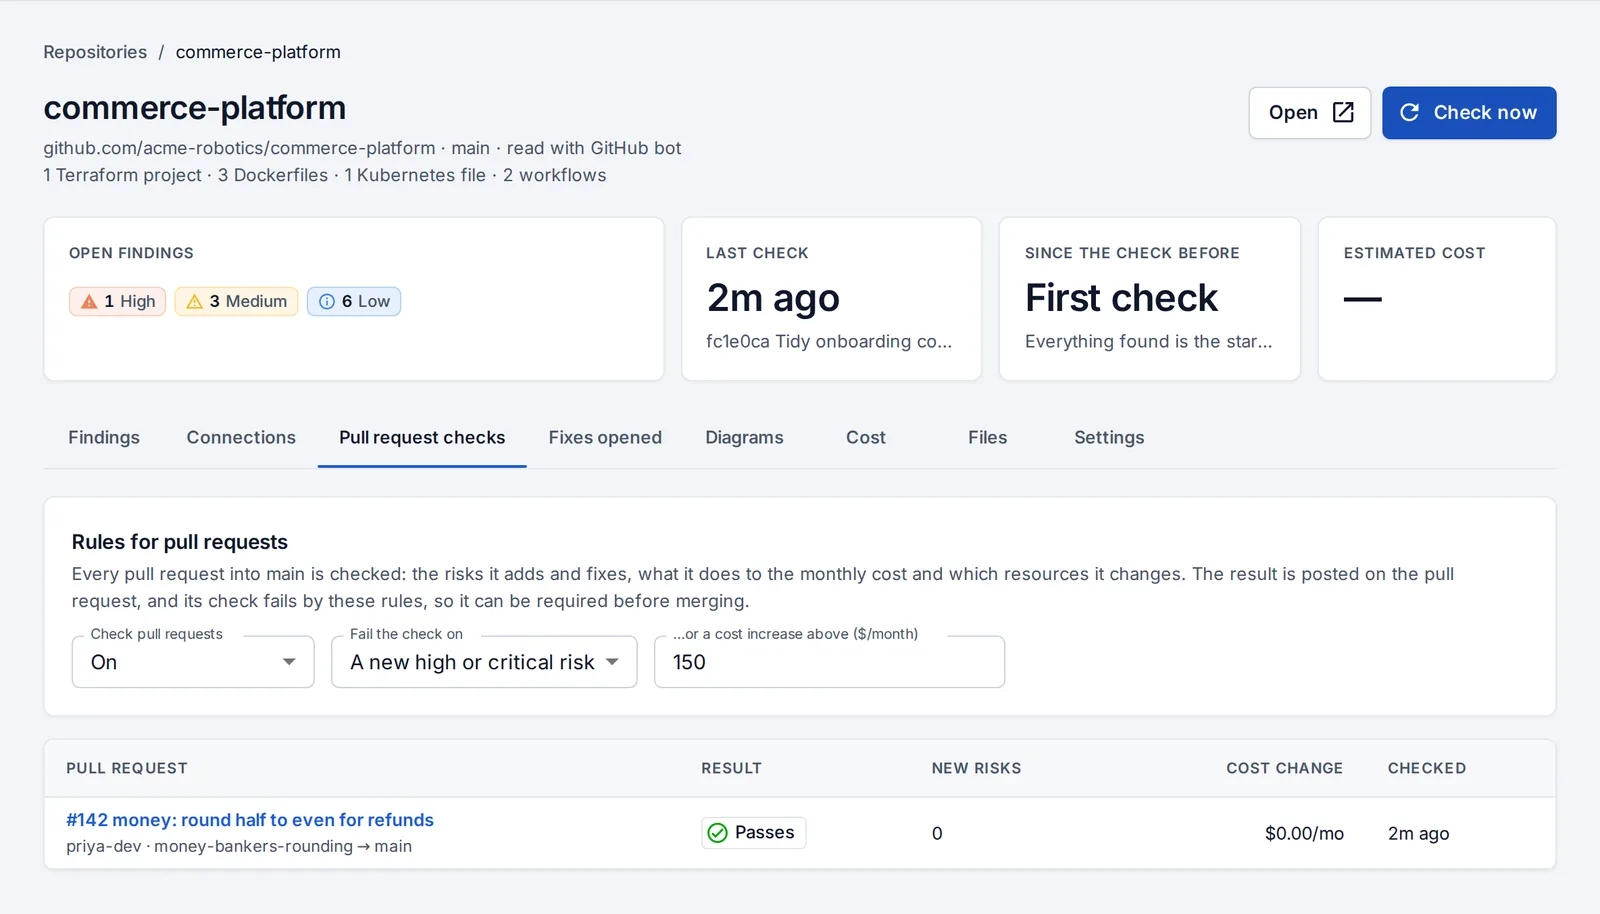The image size is (1600, 914).
Task: Click the 6 Low findings badge
Action: [354, 301]
